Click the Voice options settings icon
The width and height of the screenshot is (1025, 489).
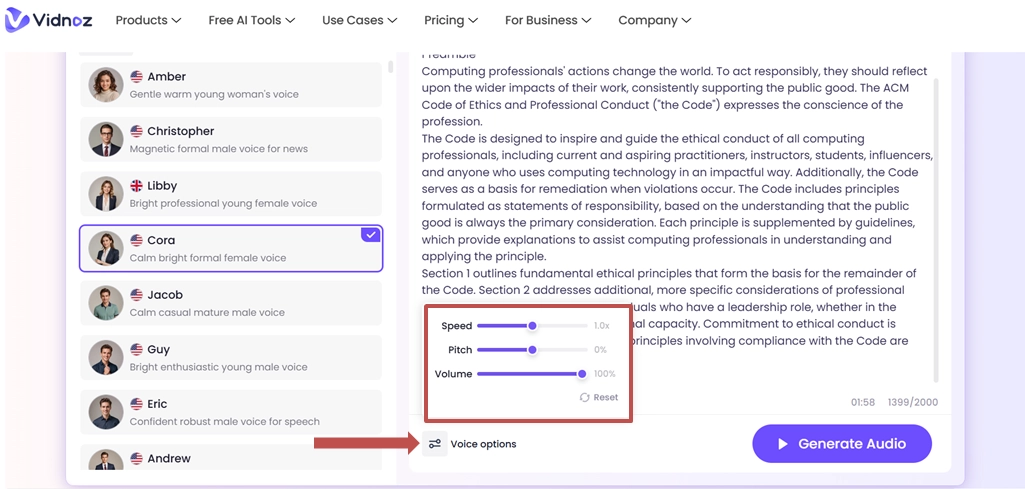coord(435,444)
